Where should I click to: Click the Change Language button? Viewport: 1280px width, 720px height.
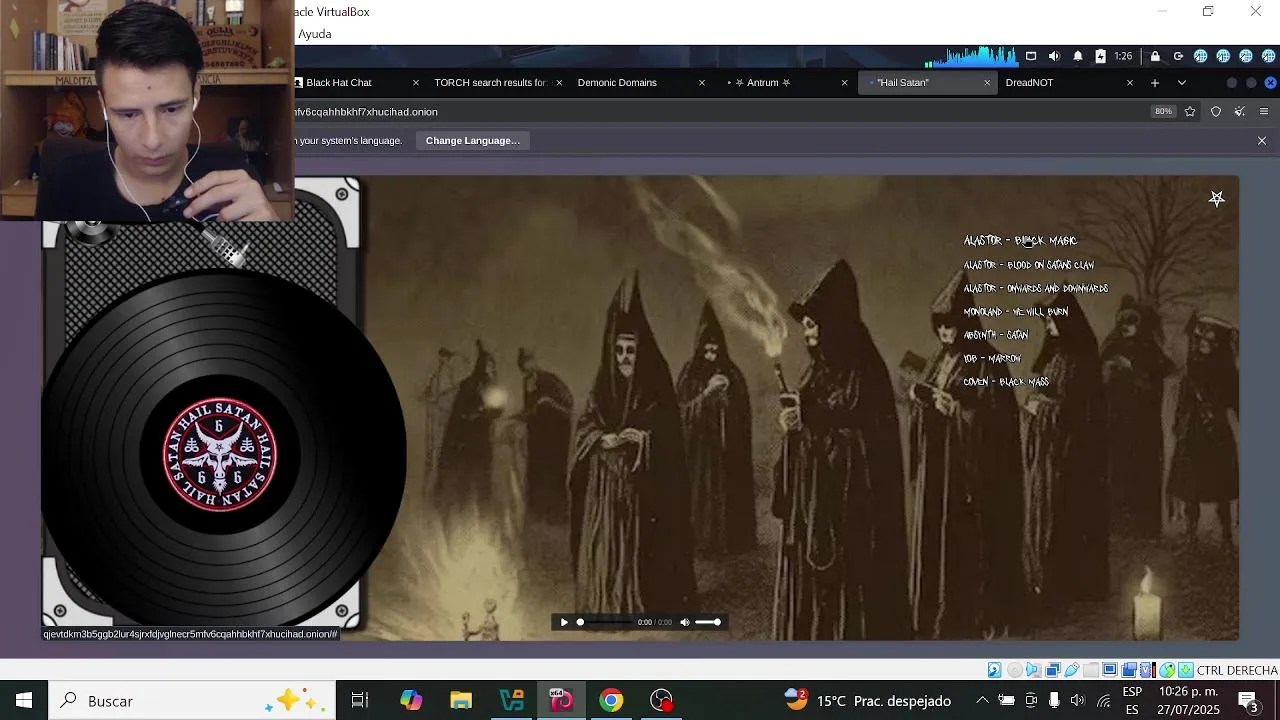coord(473,141)
